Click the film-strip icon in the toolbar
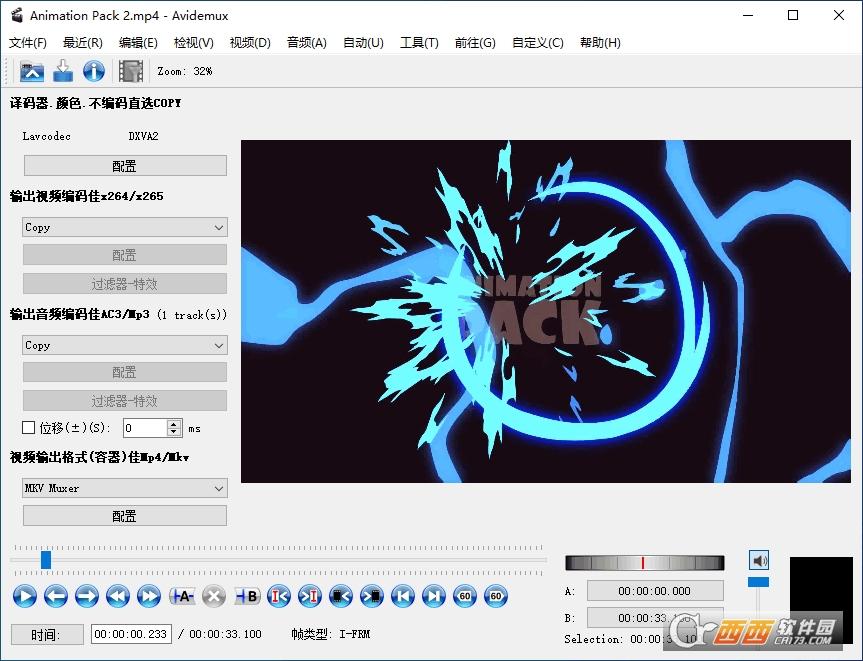The width and height of the screenshot is (863, 661). 130,71
